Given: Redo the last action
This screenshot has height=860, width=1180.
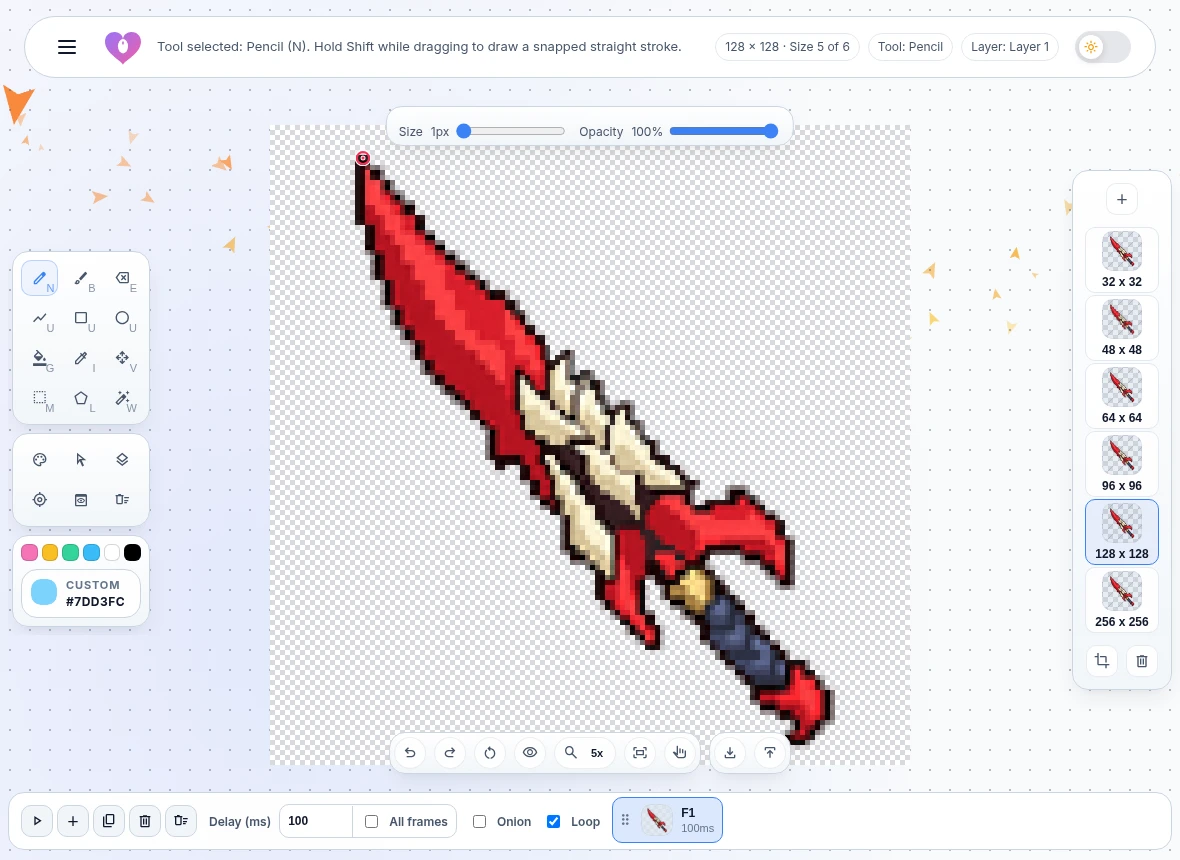Looking at the screenshot, I should pyautogui.click(x=450, y=752).
